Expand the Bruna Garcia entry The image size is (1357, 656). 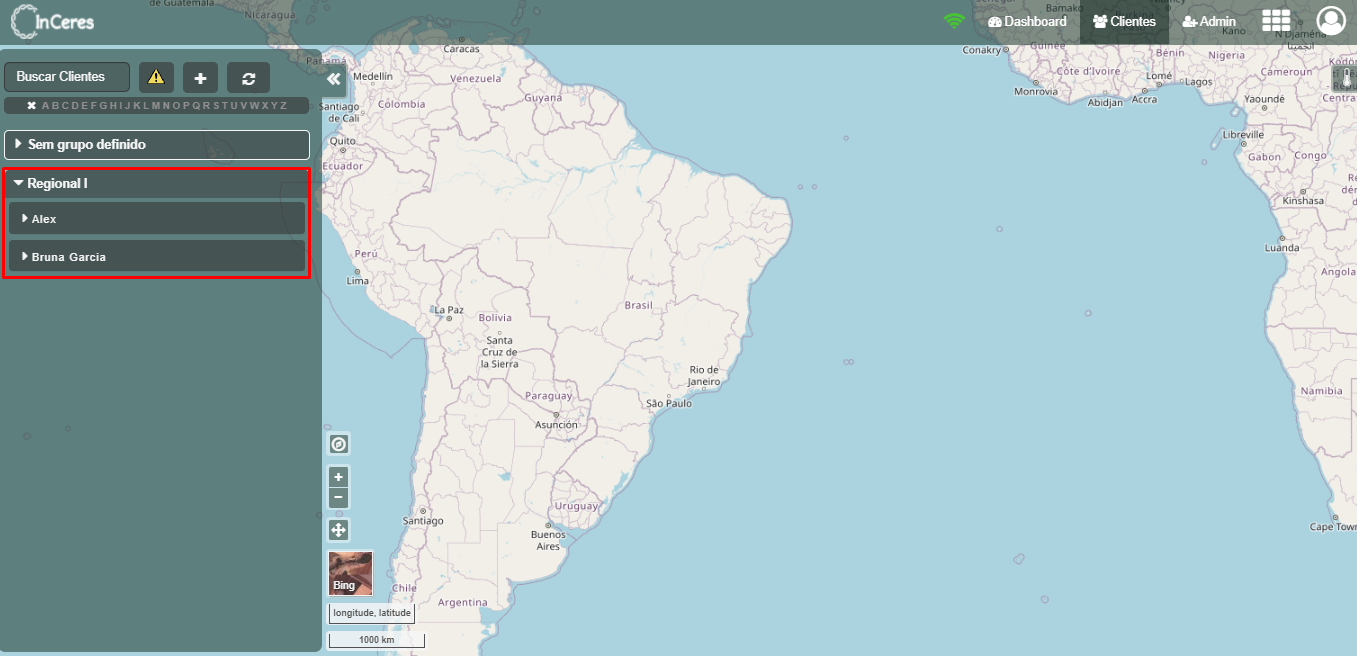157,256
